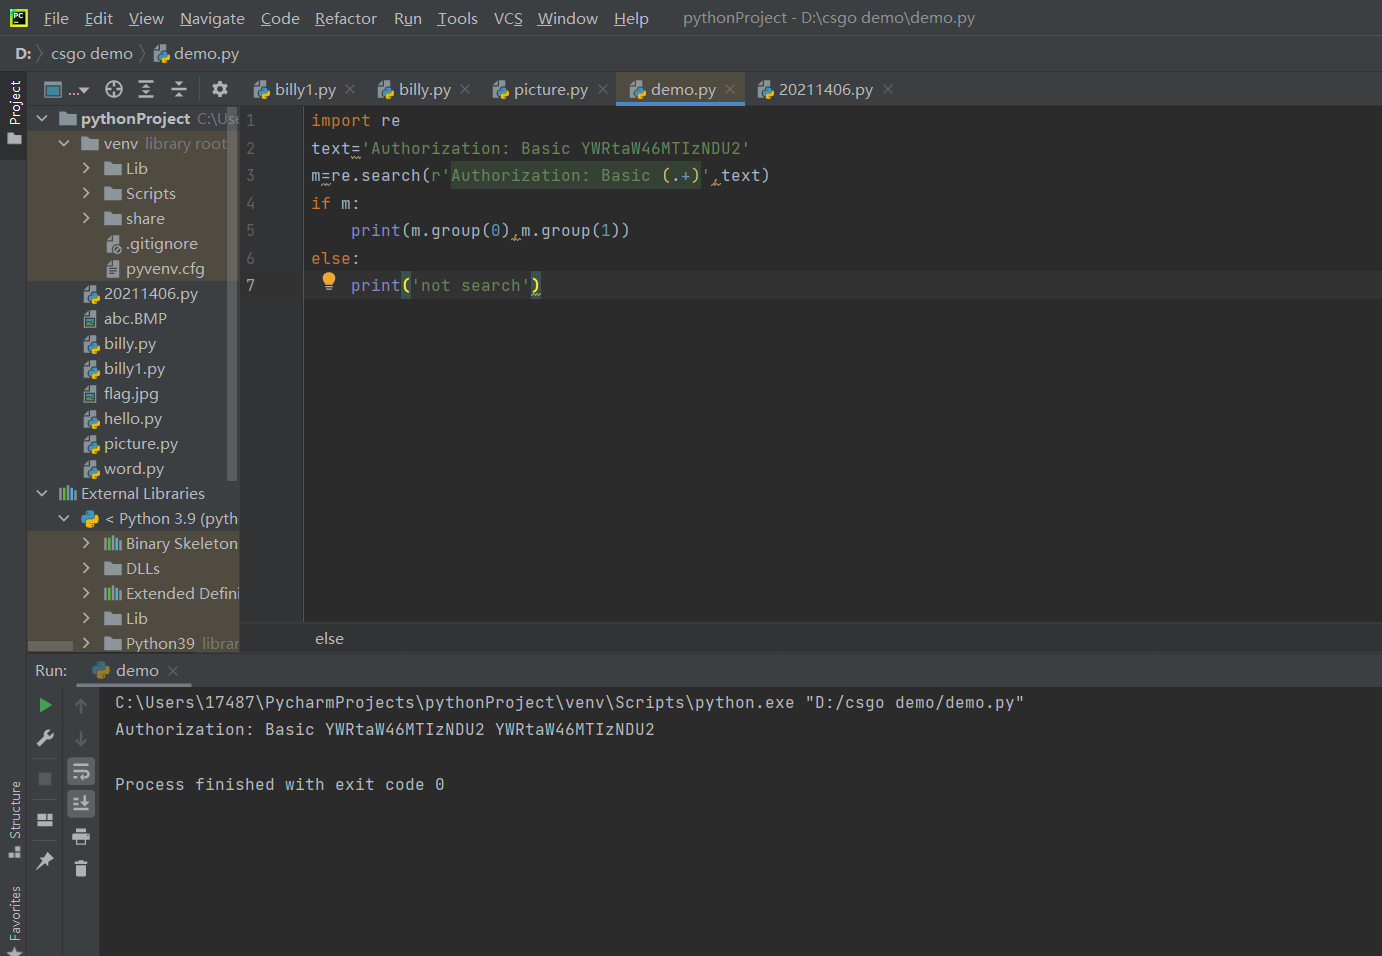
Task: Open the VCS menu
Action: [508, 18]
